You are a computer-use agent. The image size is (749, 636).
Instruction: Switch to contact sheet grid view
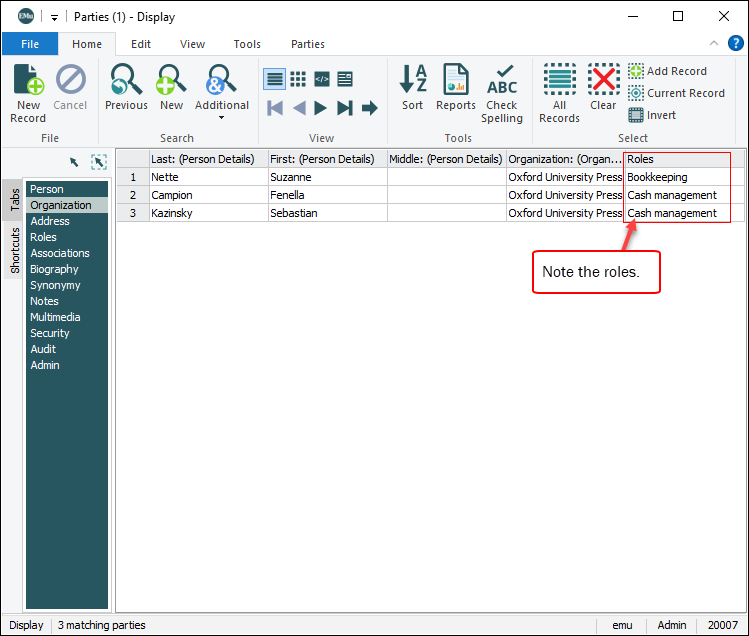(x=298, y=79)
